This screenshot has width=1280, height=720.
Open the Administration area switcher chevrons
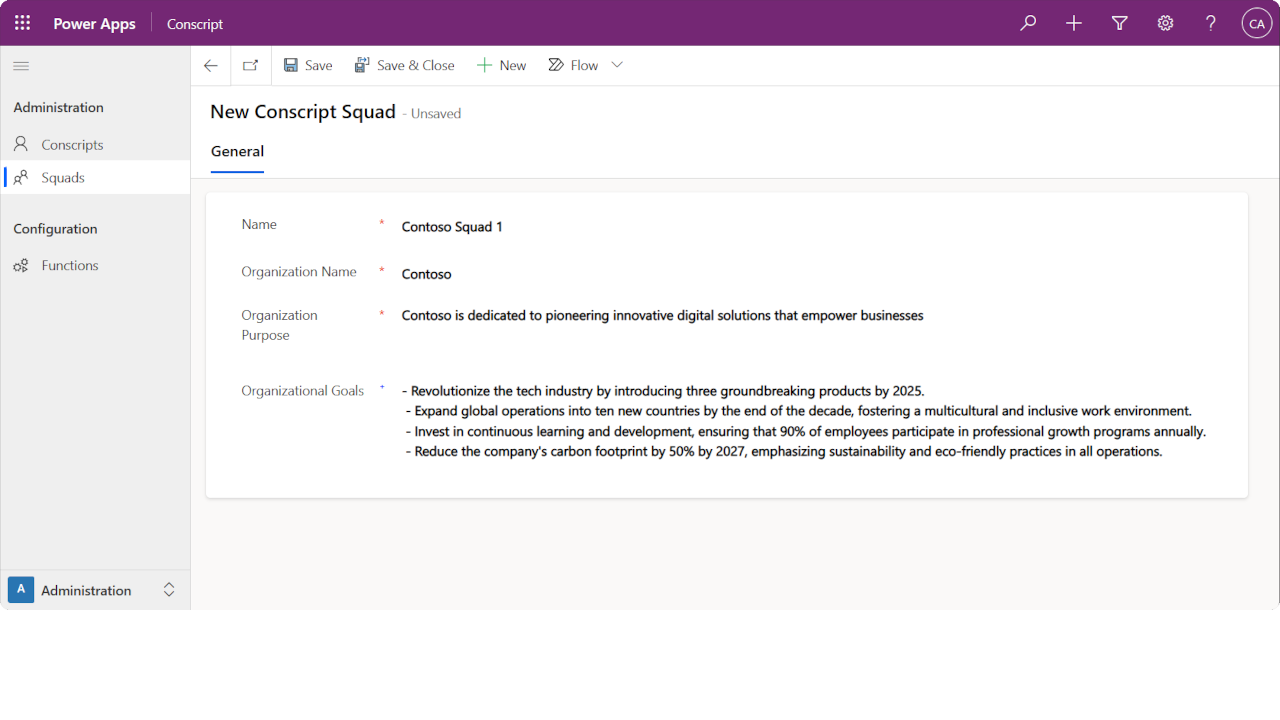[169, 590]
